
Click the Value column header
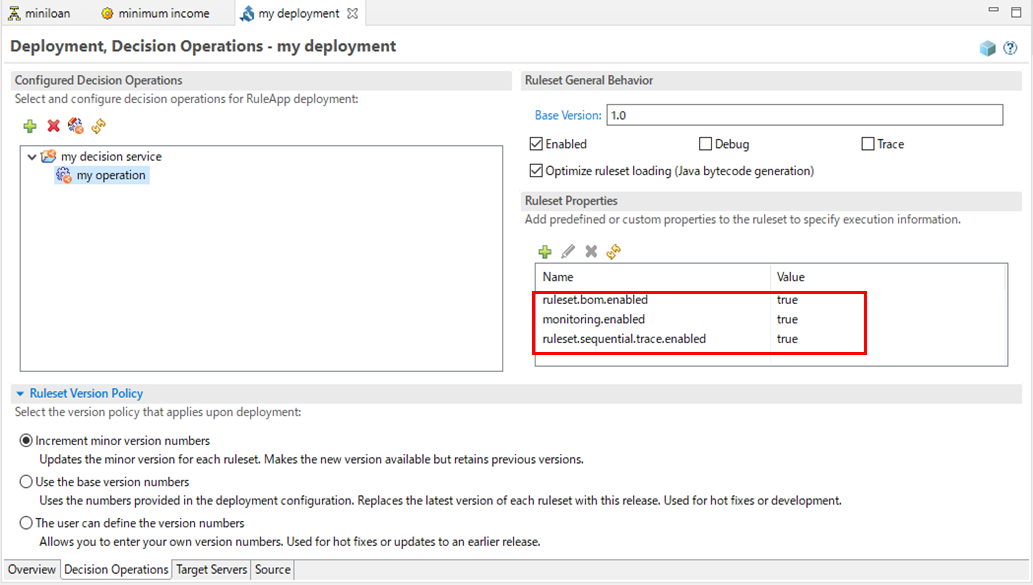[x=888, y=277]
